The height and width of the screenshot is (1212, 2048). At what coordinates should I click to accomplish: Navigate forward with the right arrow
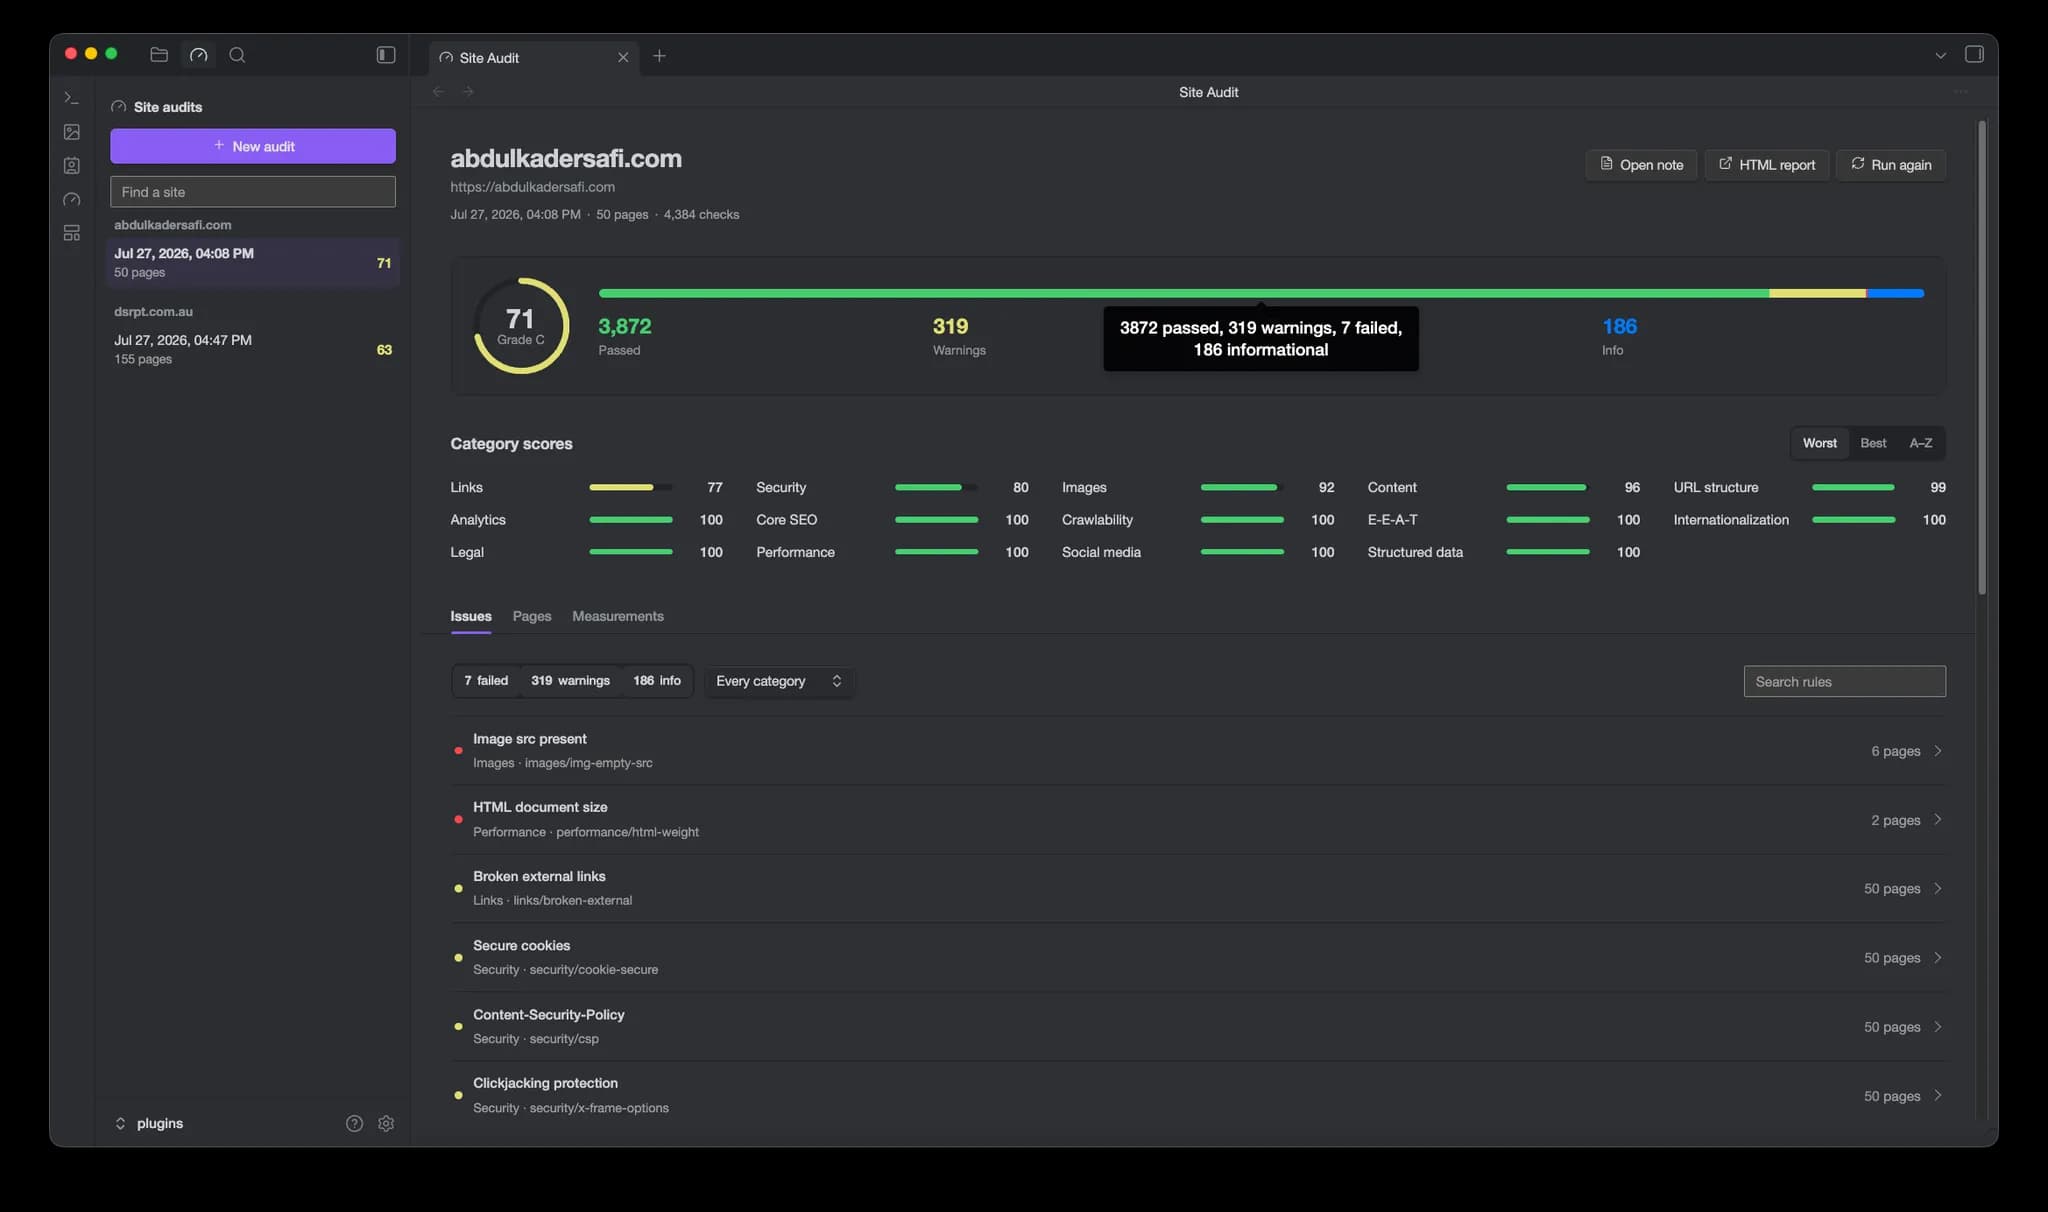point(468,92)
